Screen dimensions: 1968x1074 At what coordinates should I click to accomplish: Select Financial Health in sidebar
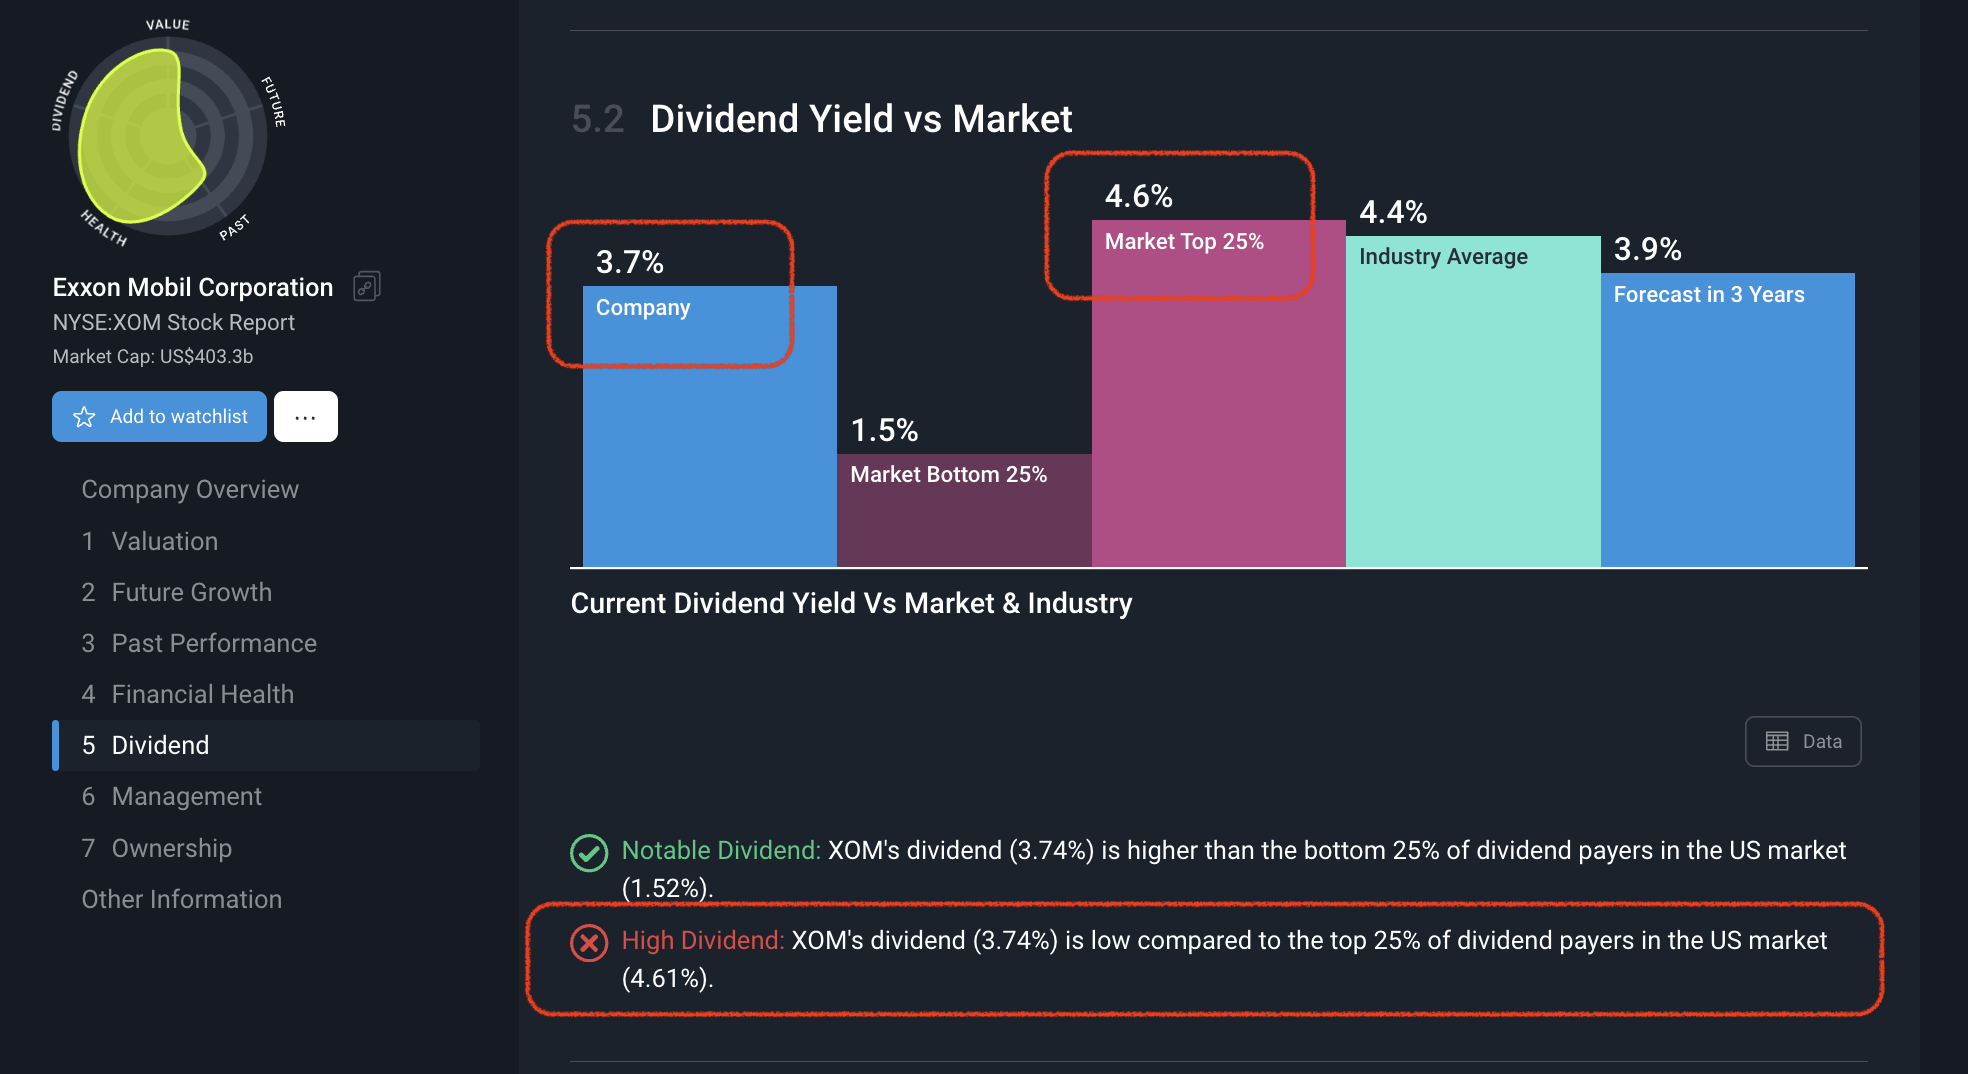point(188,694)
